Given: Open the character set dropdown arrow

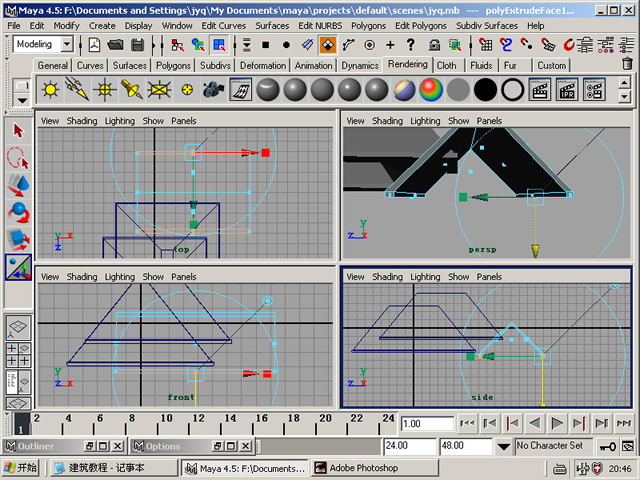Looking at the screenshot, I should point(503,447).
